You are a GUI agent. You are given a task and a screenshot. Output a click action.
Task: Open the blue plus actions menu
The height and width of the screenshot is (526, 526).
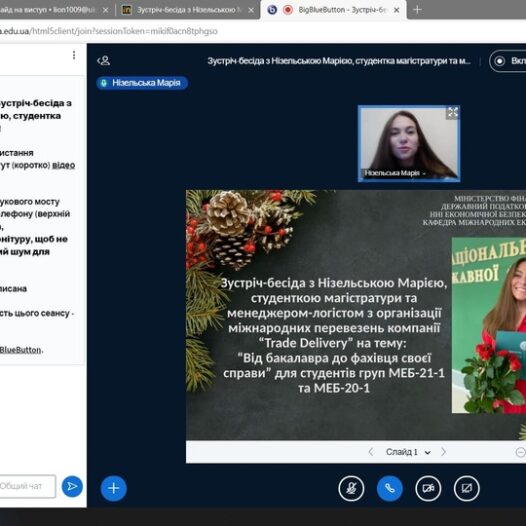pyautogui.click(x=114, y=488)
